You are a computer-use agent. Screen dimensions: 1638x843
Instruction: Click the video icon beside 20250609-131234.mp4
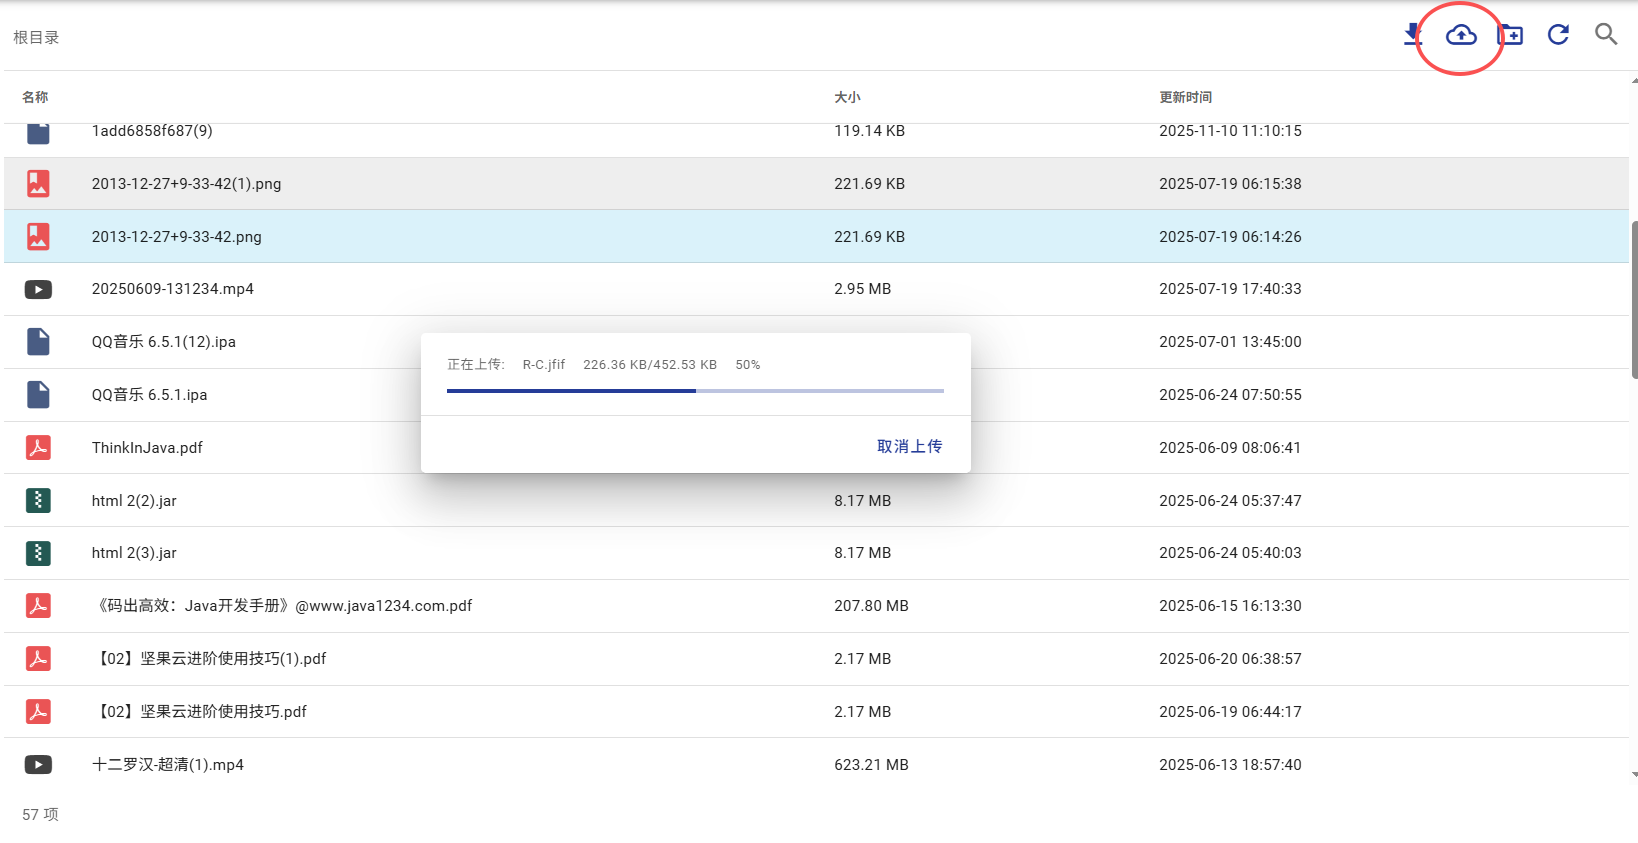(x=38, y=290)
